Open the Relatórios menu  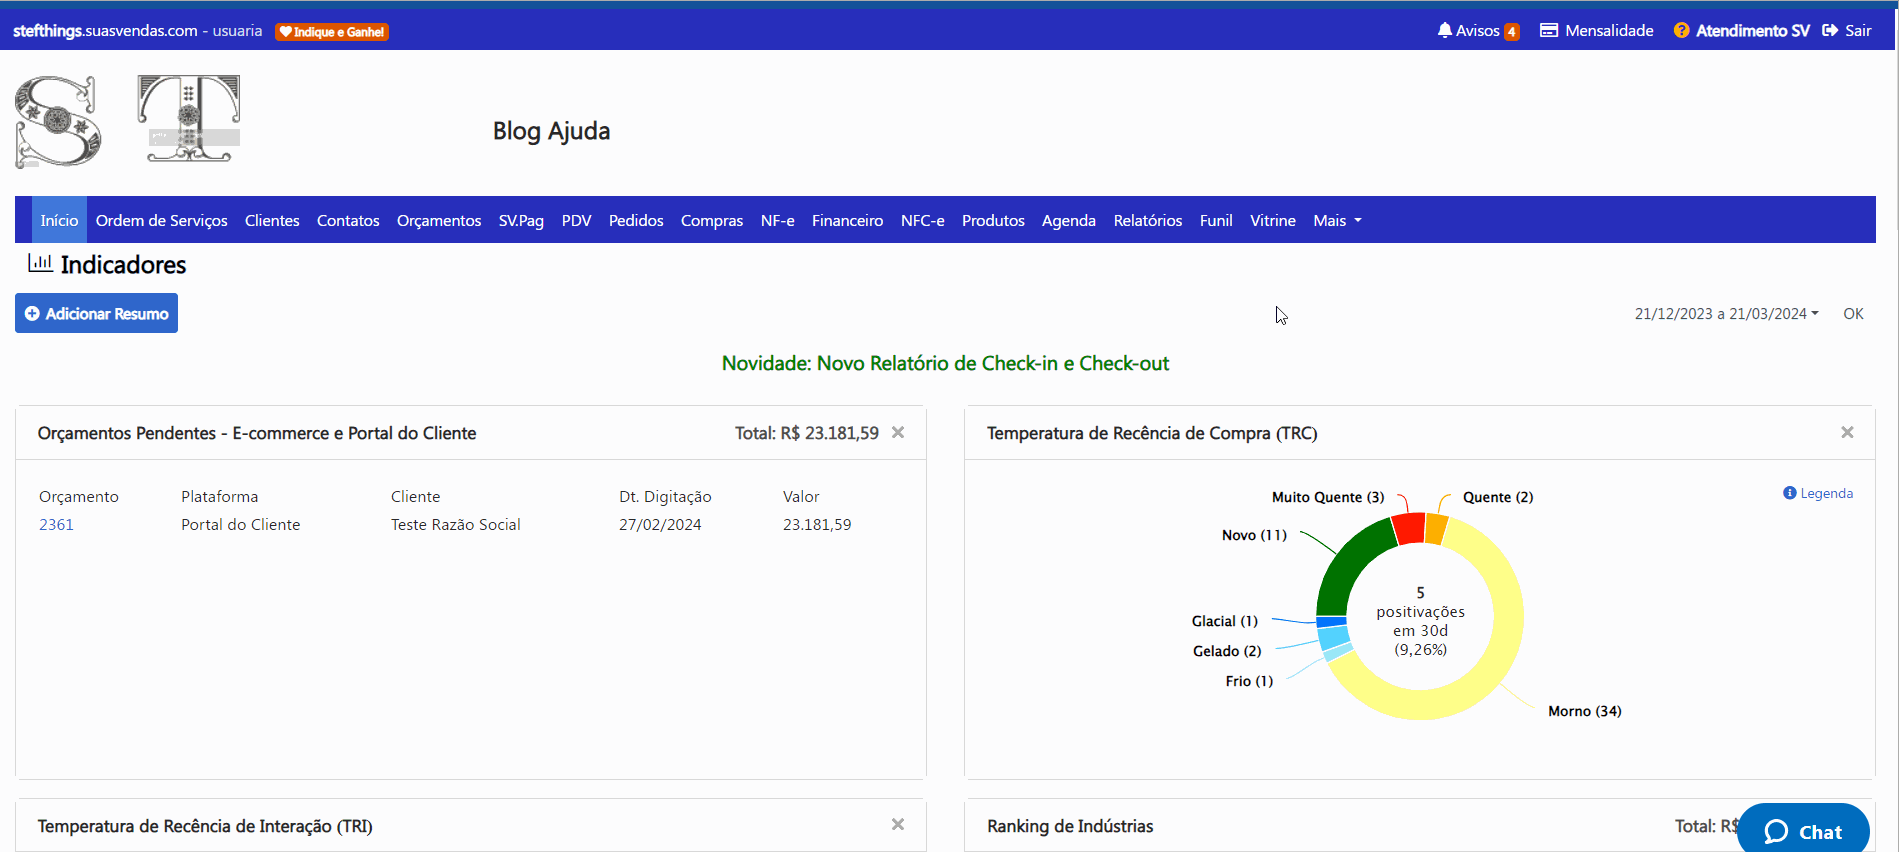click(x=1148, y=220)
